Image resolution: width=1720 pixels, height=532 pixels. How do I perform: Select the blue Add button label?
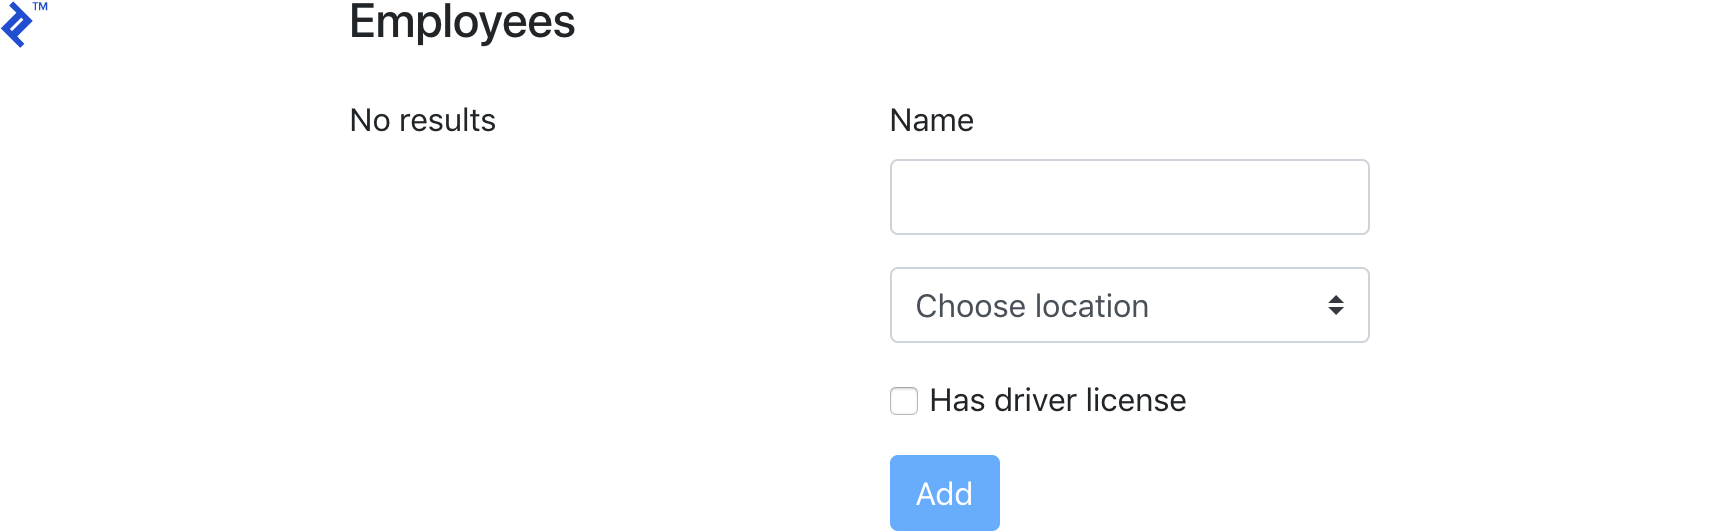(x=944, y=494)
